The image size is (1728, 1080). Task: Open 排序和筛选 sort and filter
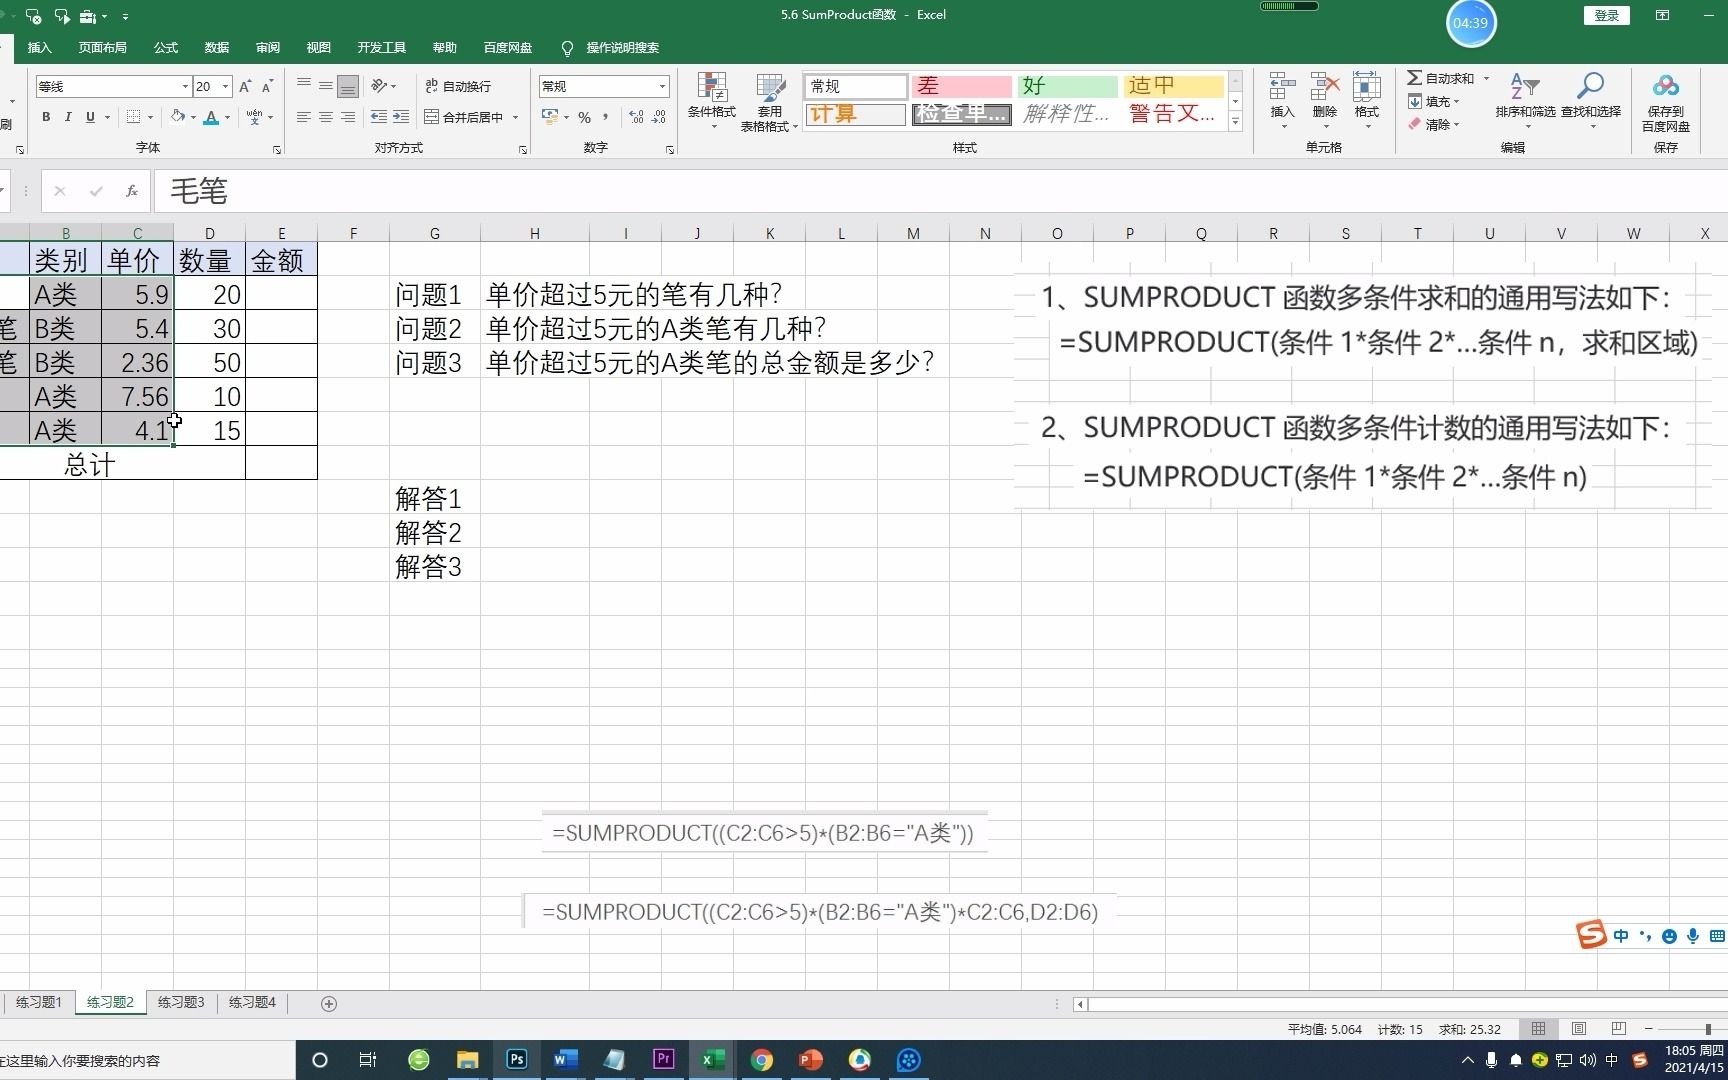1525,101
